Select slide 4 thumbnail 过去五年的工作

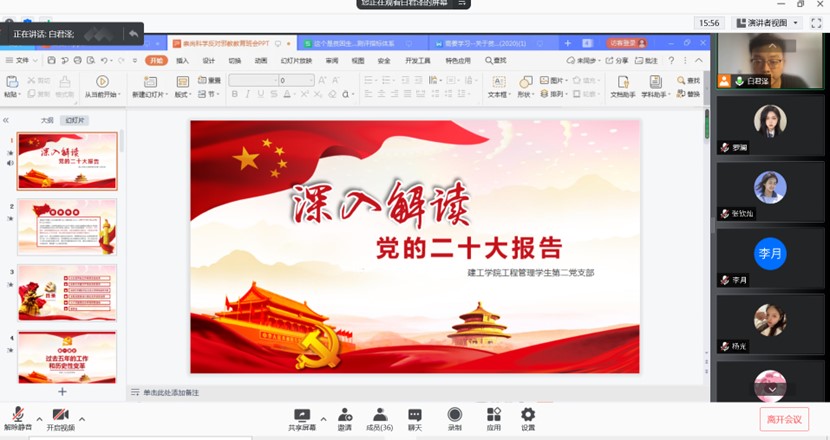pyautogui.click(x=67, y=357)
